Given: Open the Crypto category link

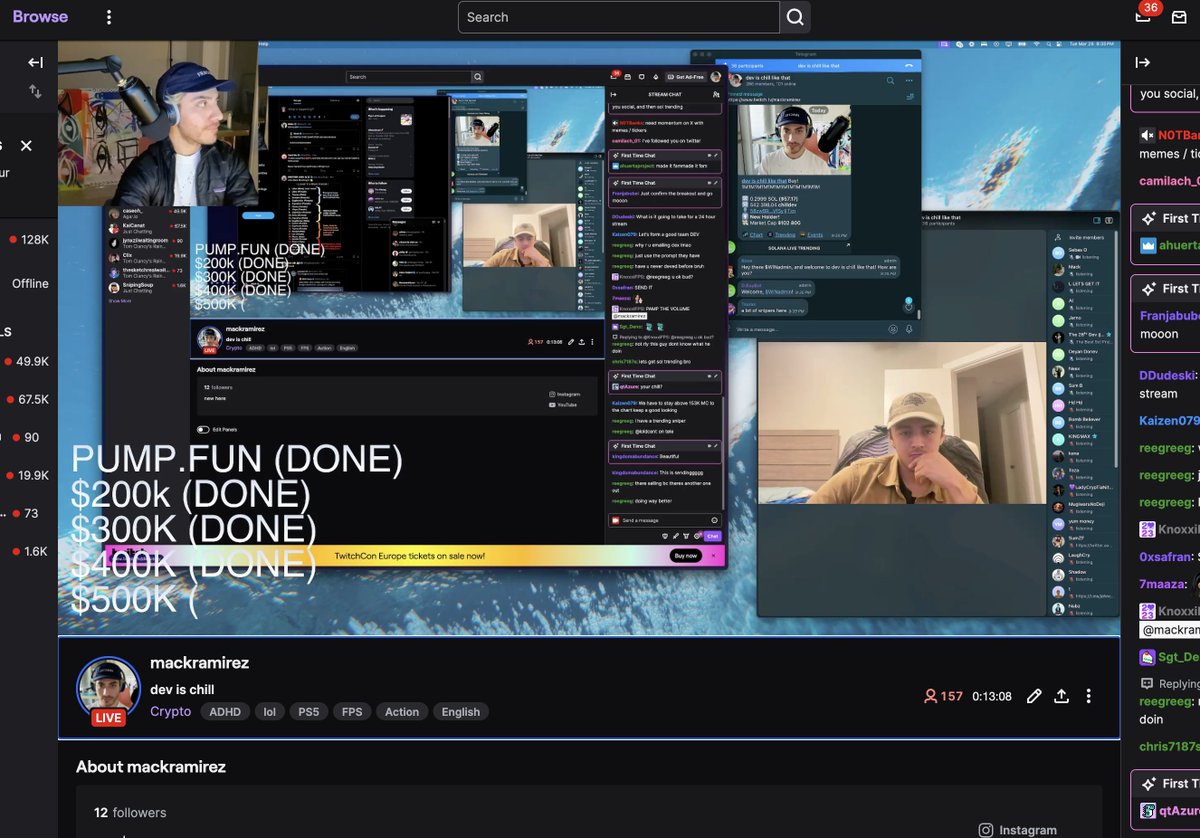Looking at the screenshot, I should click(x=170, y=712).
